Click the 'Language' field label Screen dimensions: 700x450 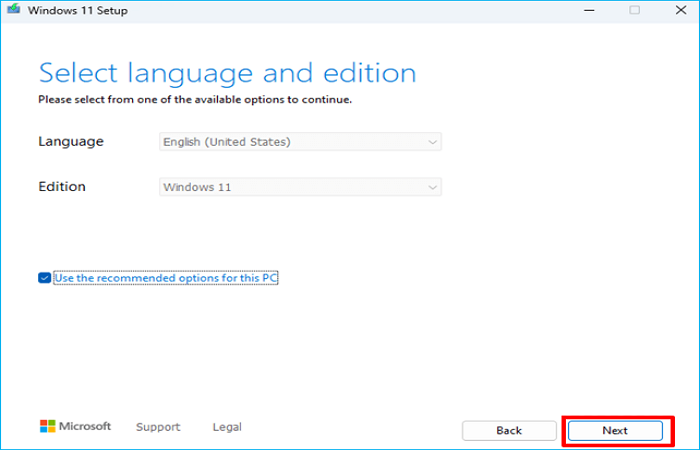tap(71, 142)
